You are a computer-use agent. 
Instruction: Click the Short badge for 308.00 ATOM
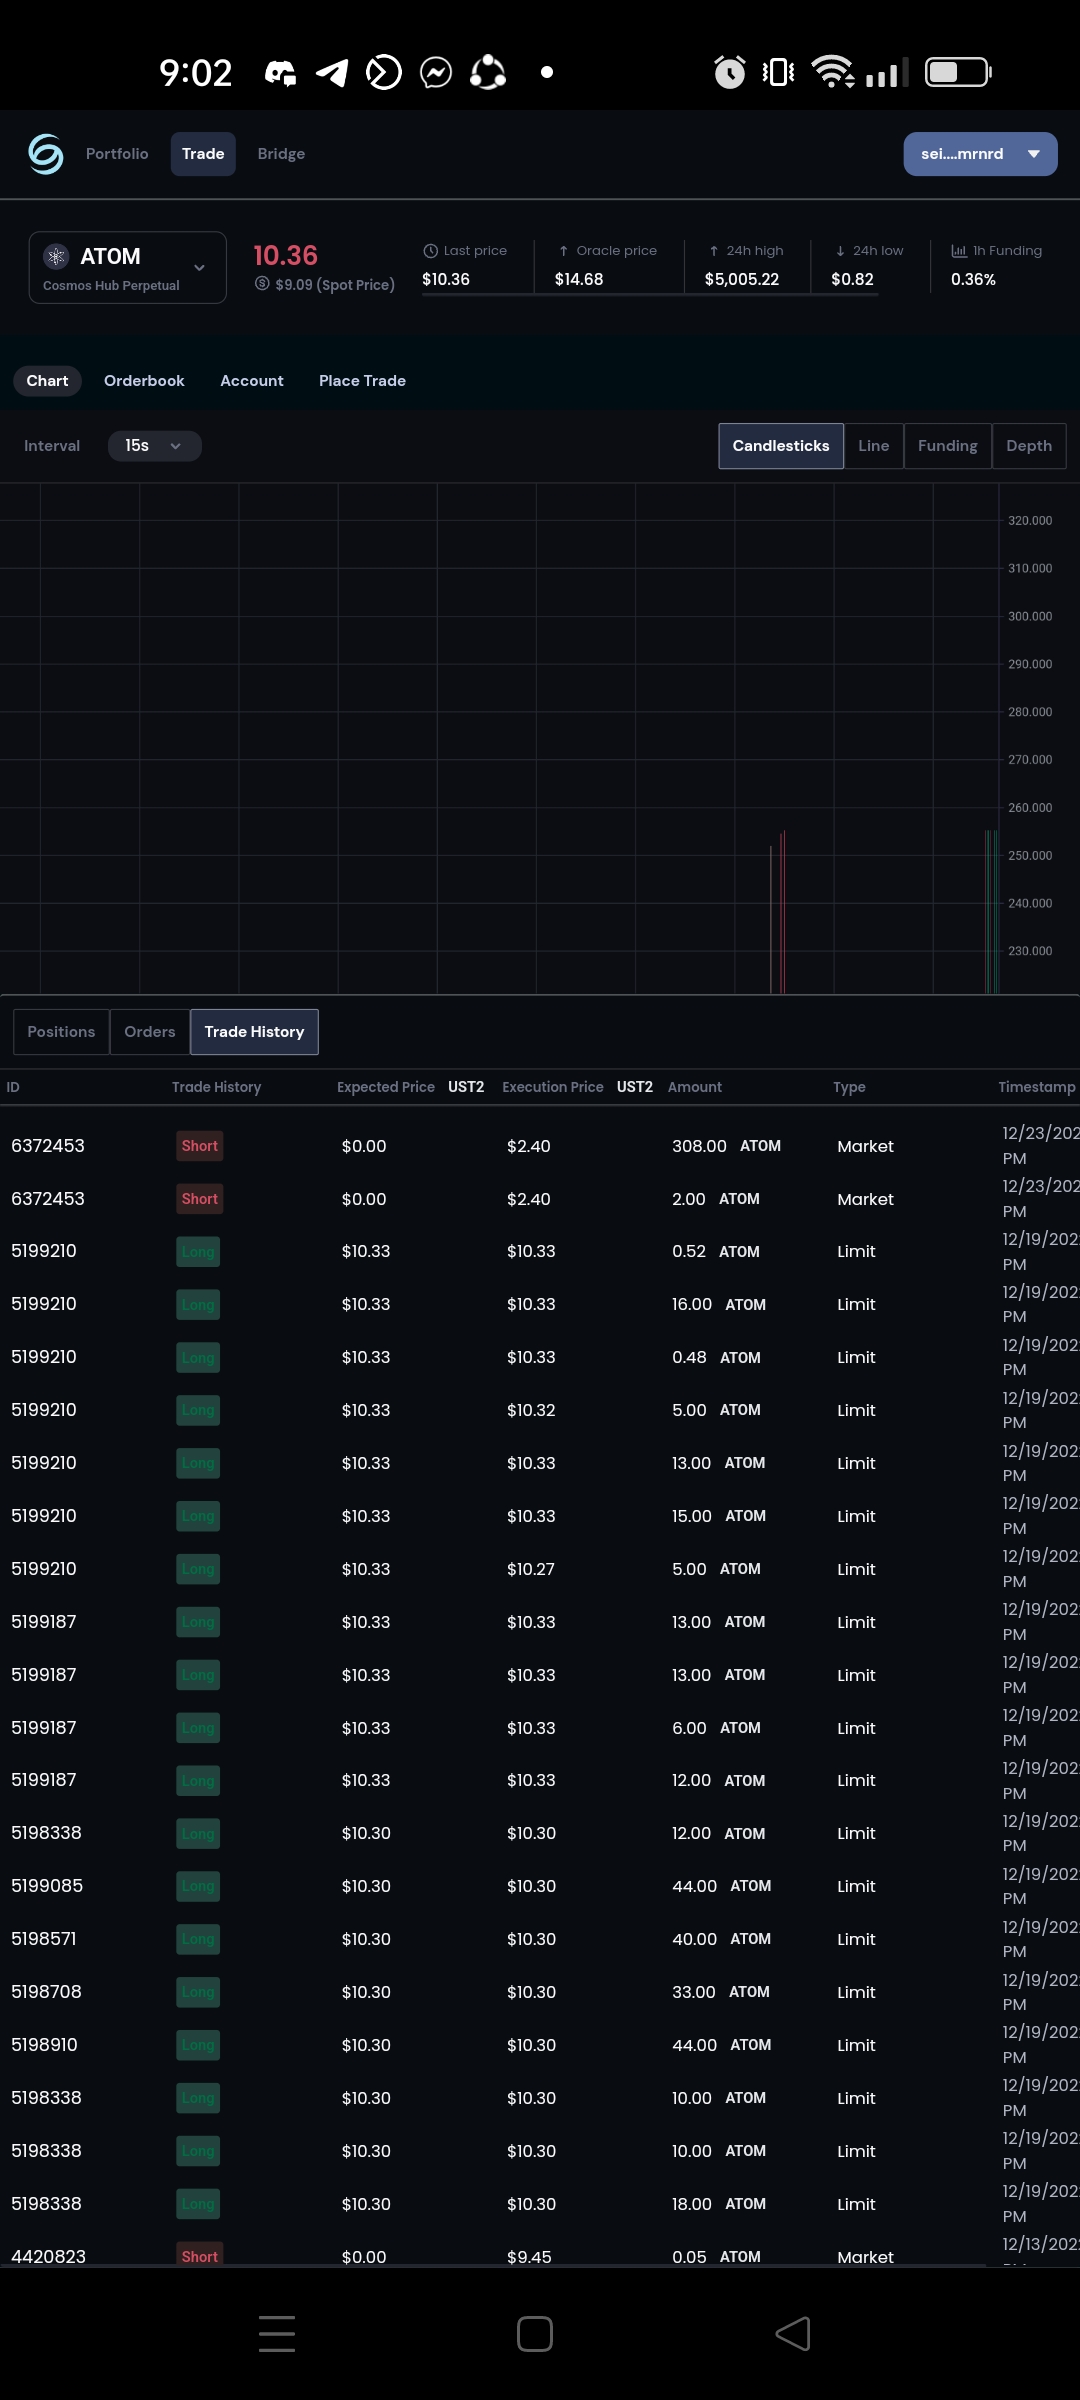(x=199, y=1146)
